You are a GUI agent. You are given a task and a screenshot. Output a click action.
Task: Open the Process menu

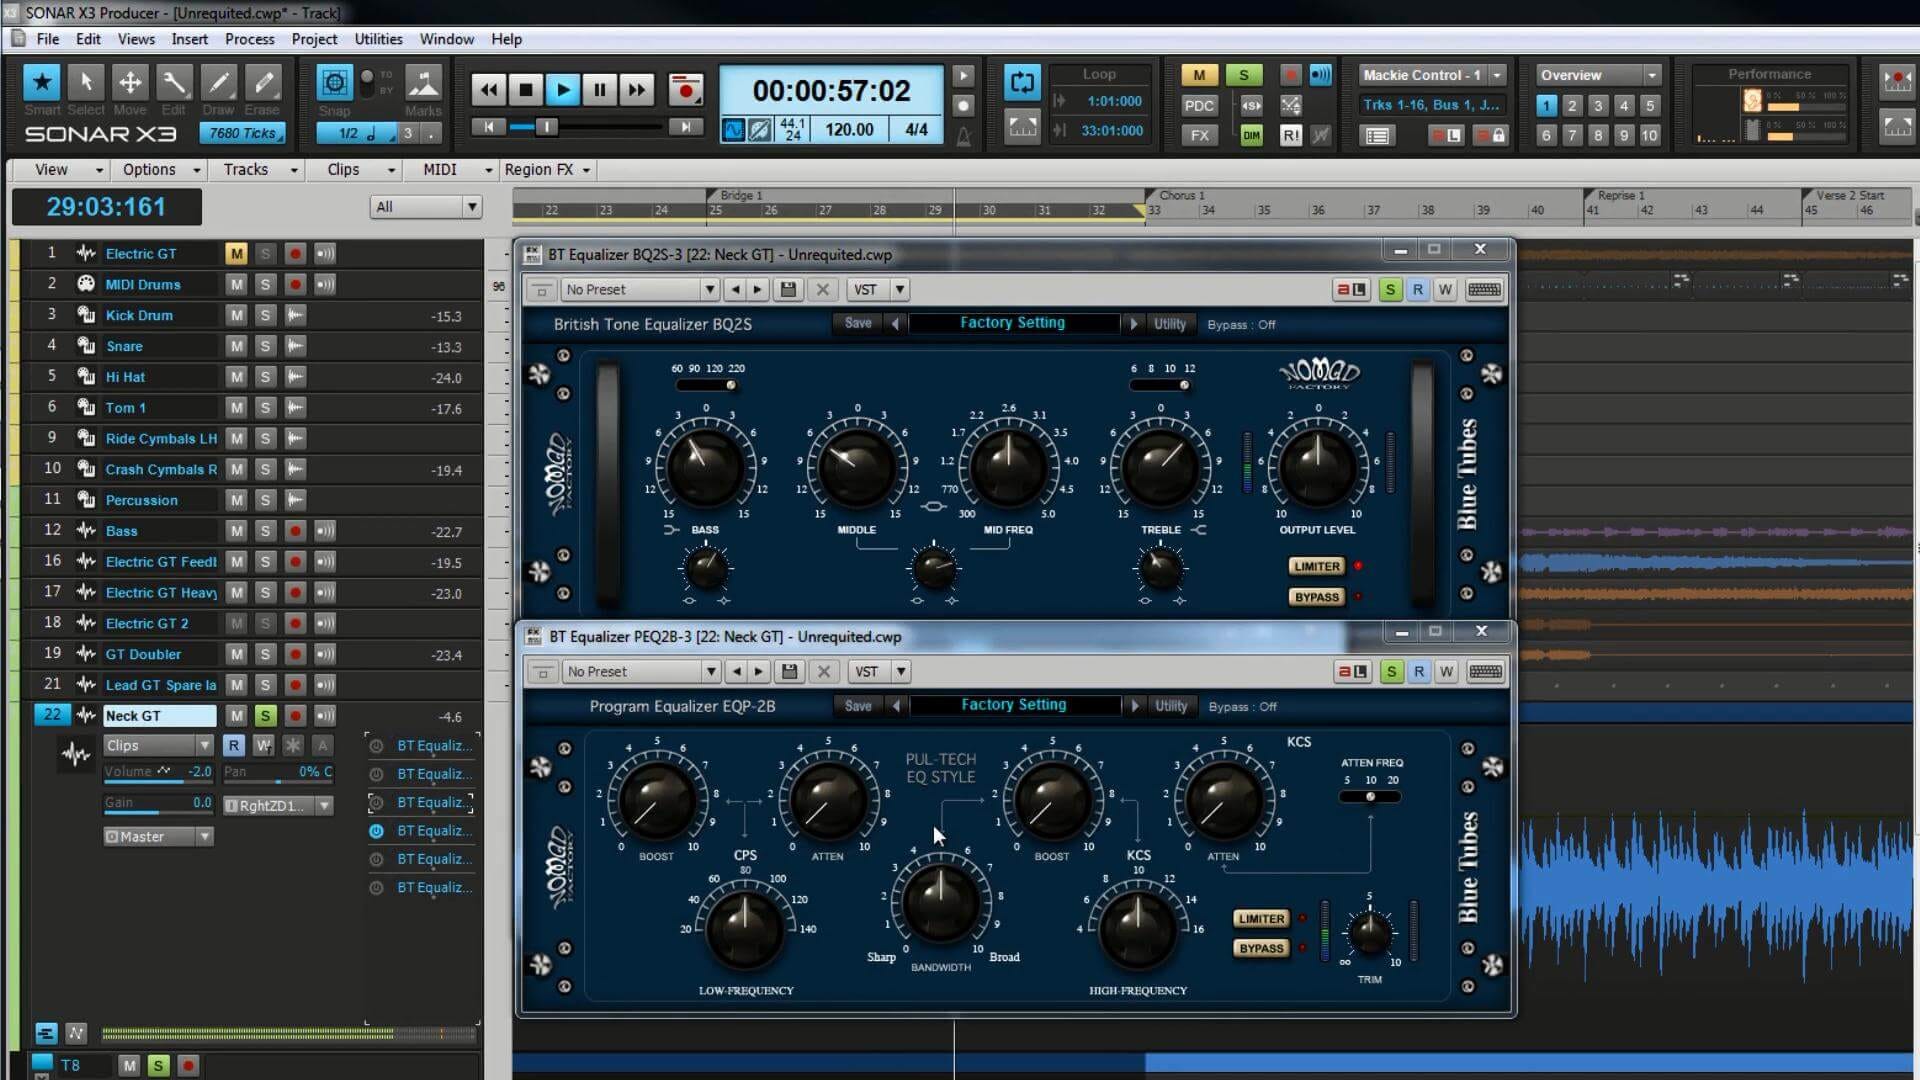click(x=249, y=39)
